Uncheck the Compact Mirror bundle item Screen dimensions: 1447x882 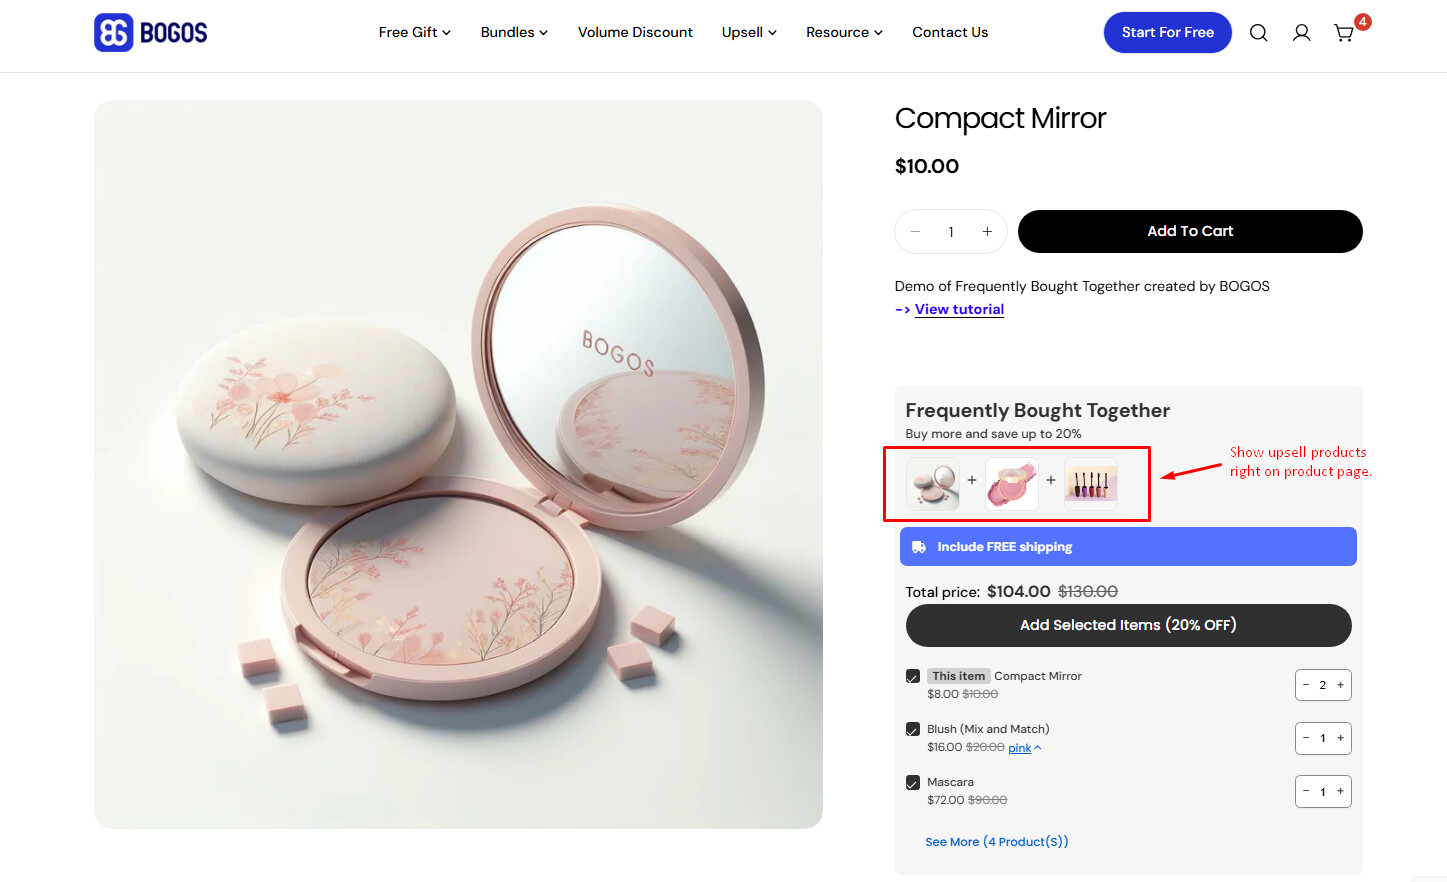(913, 677)
